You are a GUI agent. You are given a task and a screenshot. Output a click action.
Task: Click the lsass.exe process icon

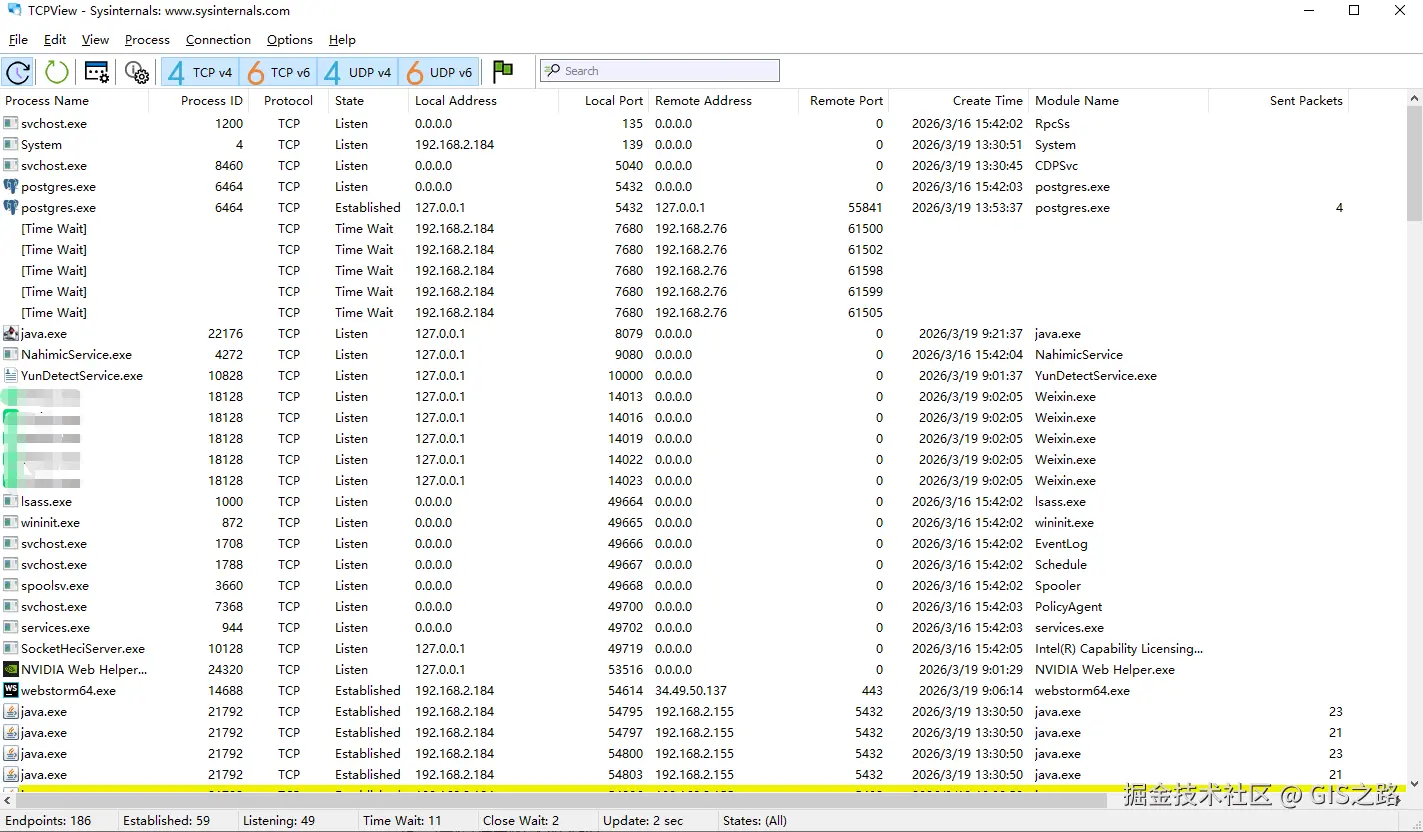tap(10, 502)
